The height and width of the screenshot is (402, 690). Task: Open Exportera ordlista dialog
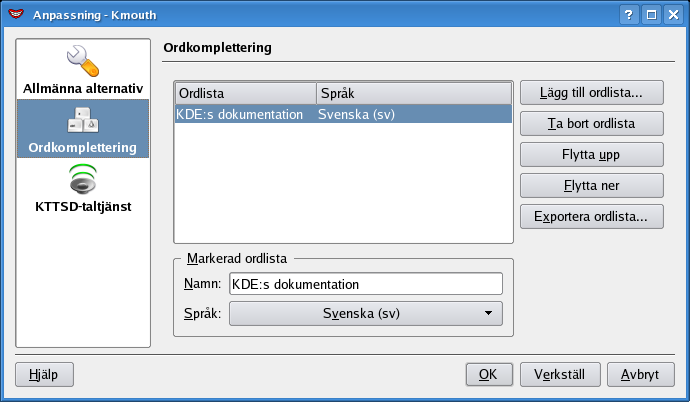tap(592, 217)
